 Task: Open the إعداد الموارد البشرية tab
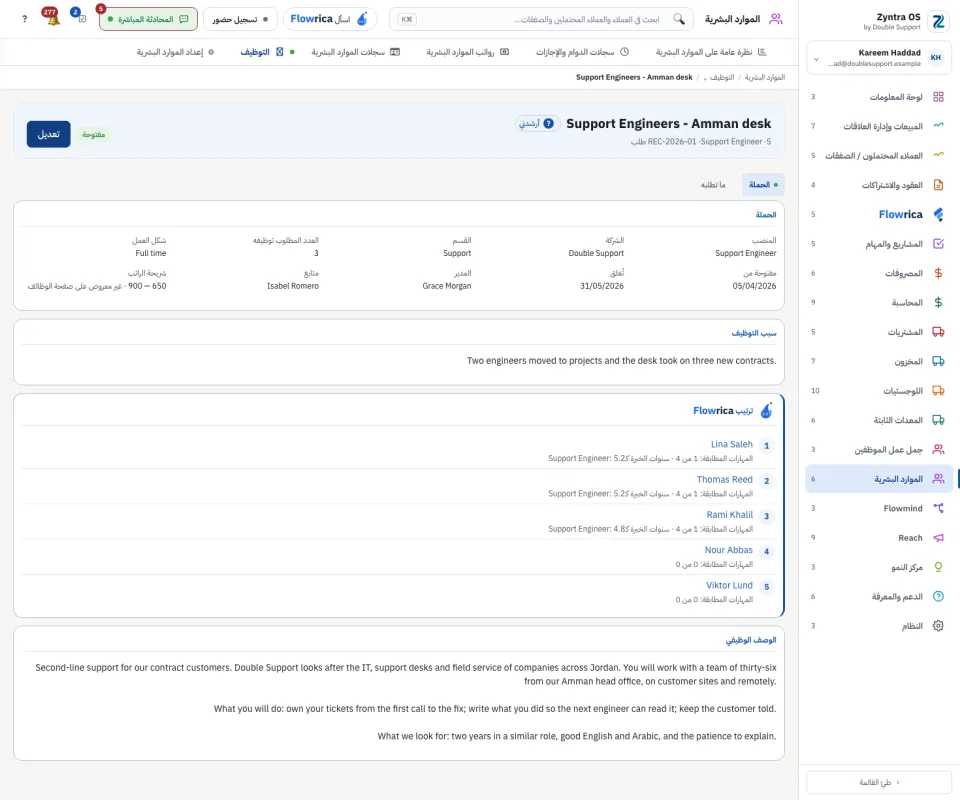tap(175, 52)
